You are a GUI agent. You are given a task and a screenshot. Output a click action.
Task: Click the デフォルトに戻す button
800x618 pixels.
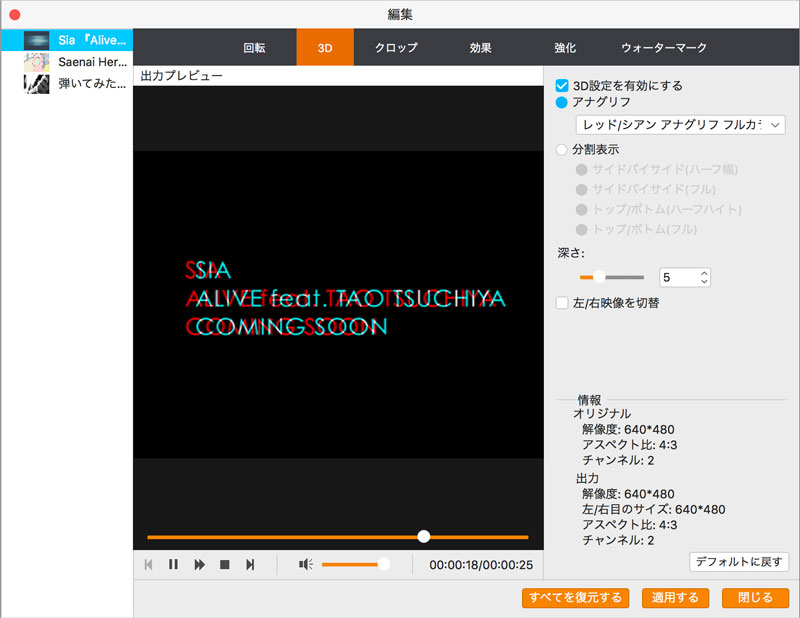click(x=739, y=562)
